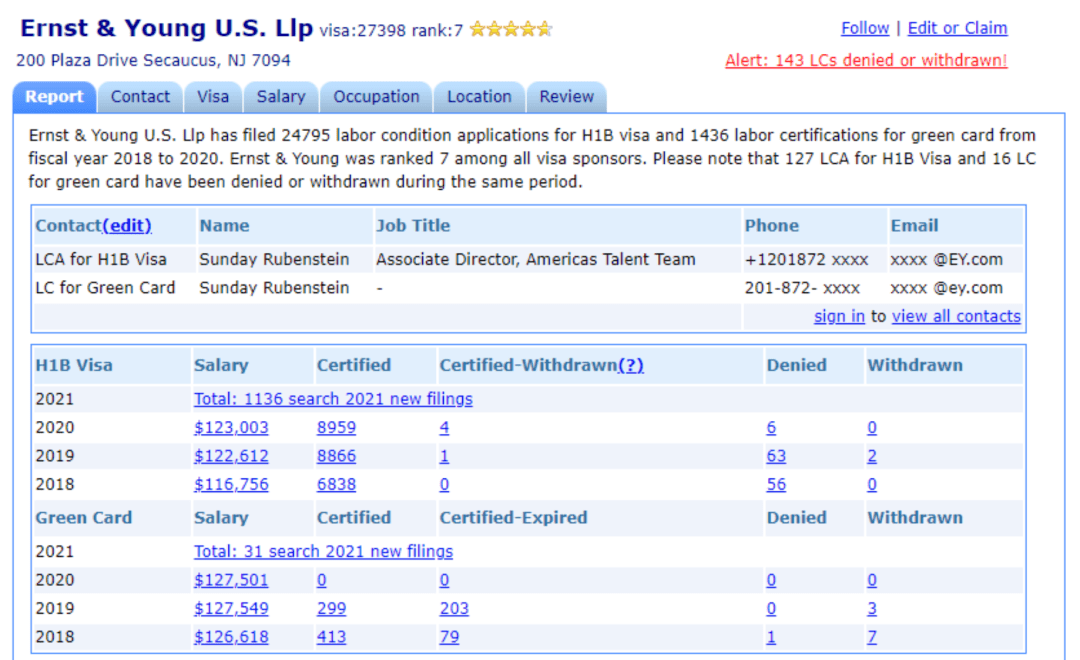Screen dimensions: 1080x660
Task: Open Total: 31 search 2021 new filings
Action: (323, 552)
